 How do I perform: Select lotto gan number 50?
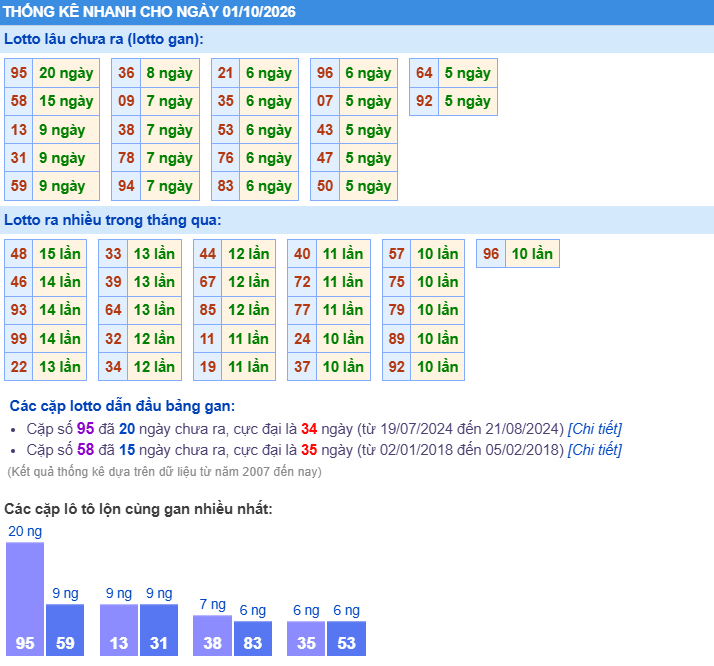325,186
